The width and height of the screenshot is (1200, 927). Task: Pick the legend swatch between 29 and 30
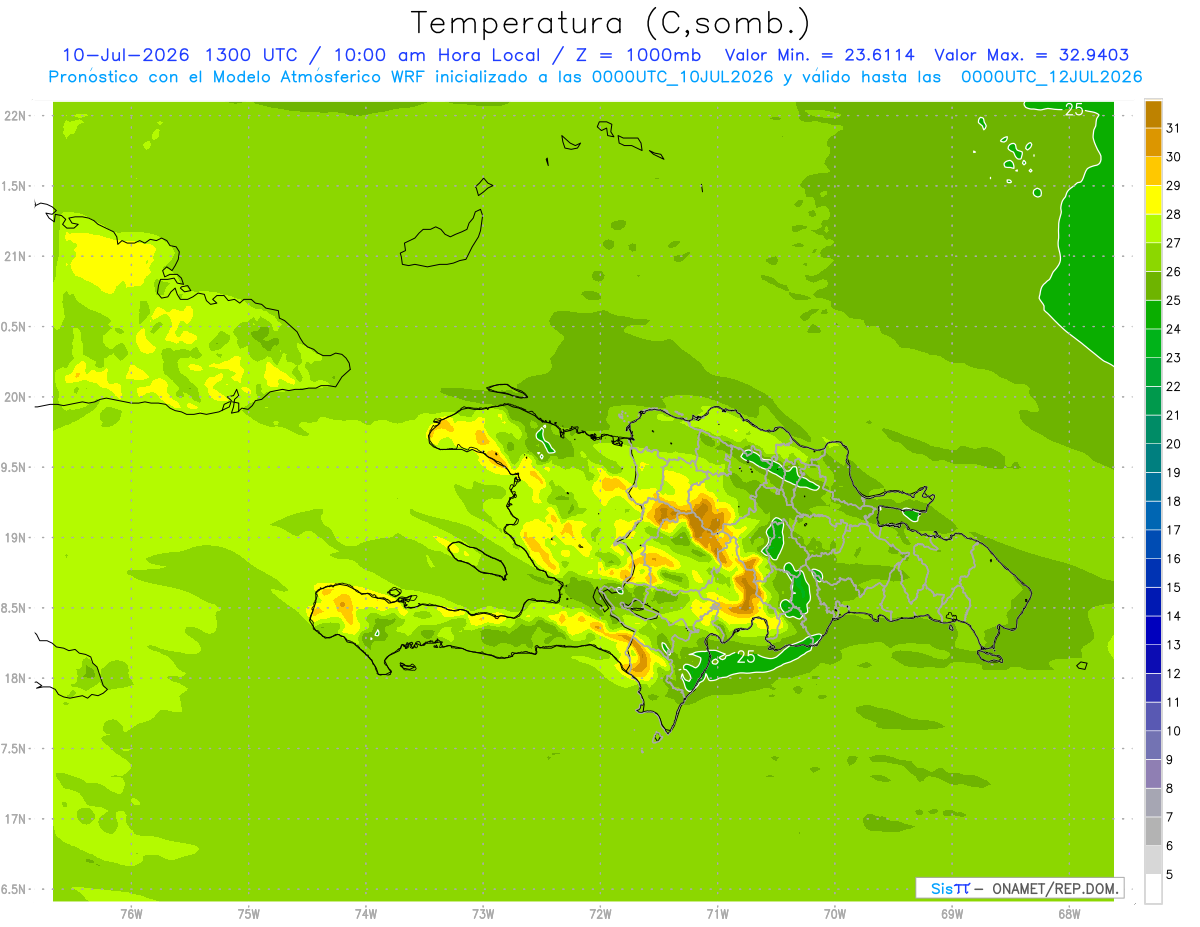click(x=1154, y=171)
